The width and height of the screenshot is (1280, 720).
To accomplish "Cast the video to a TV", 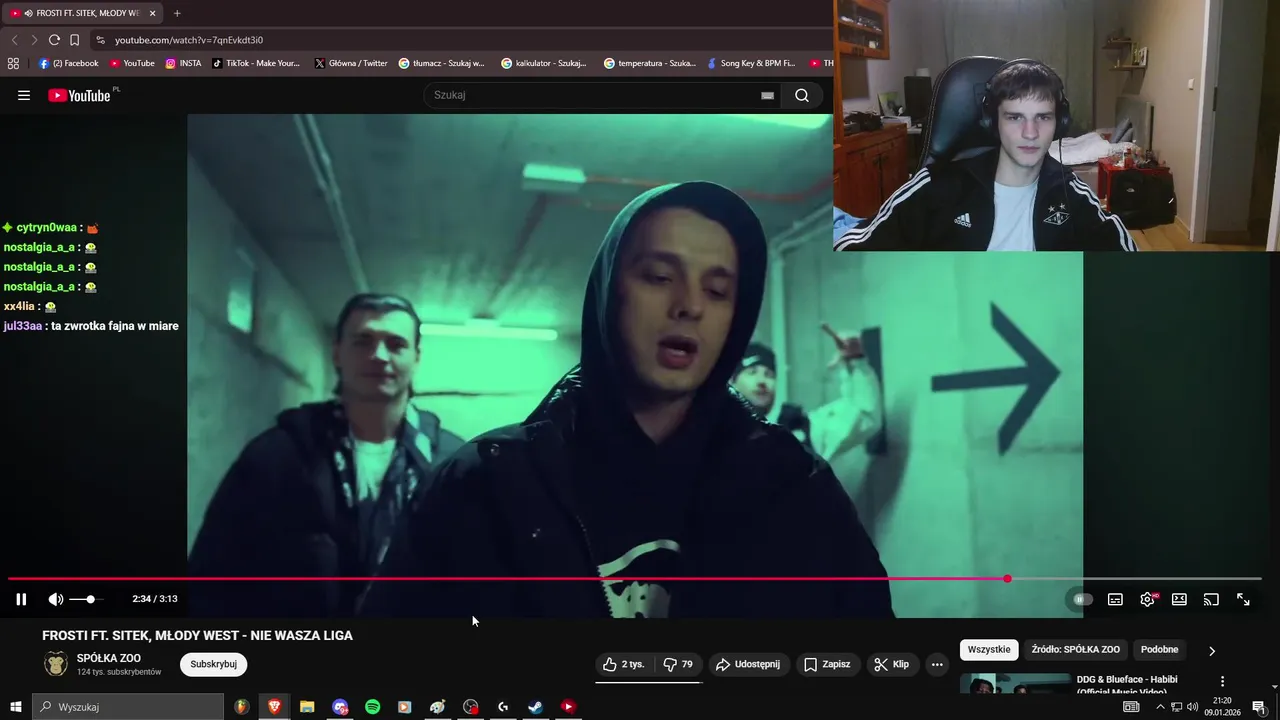I will tap(1211, 599).
